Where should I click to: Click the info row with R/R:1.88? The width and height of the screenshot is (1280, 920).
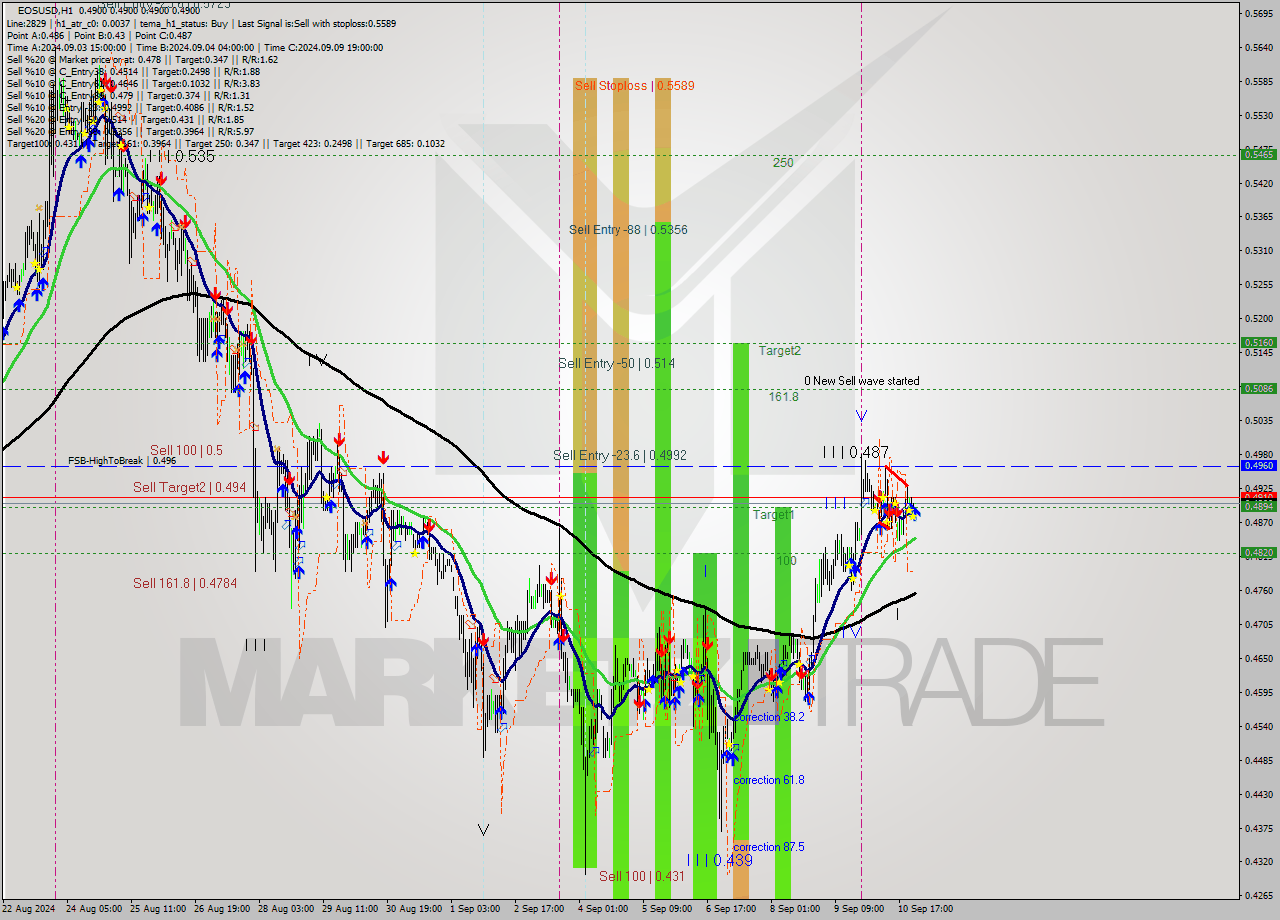pos(133,71)
